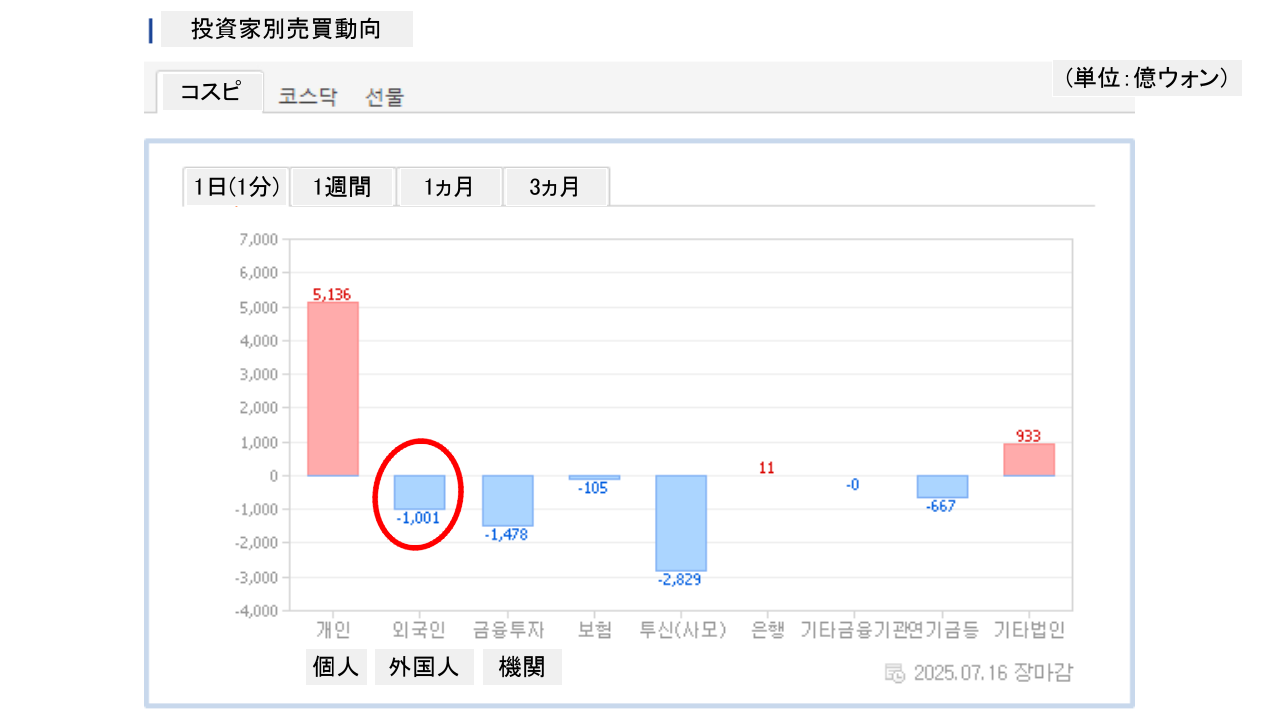The height and width of the screenshot is (720, 1280).
Task: Click the red 기타법인 bar showing 933
Action: click(x=1028, y=460)
